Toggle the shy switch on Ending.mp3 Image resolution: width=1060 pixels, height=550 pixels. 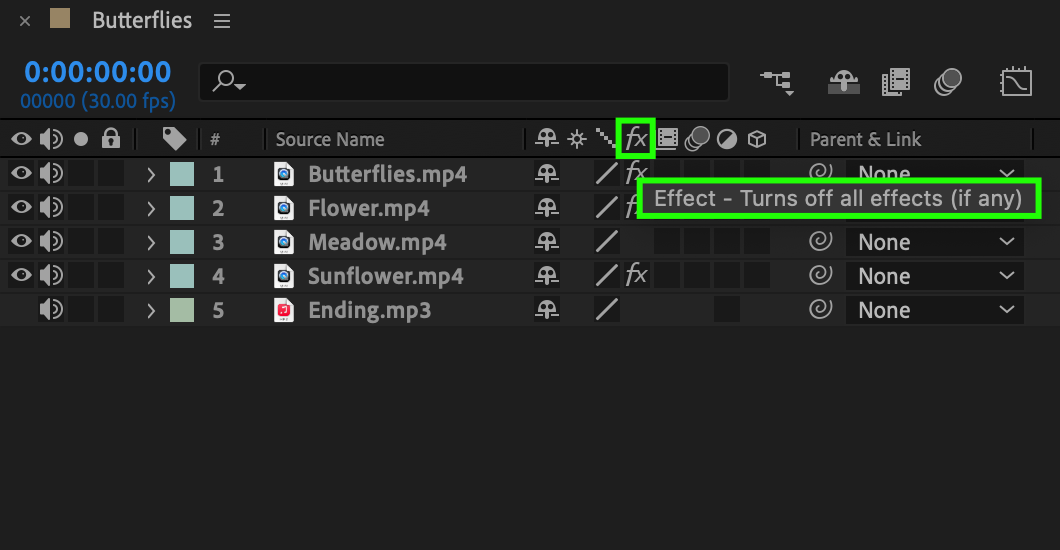click(547, 309)
